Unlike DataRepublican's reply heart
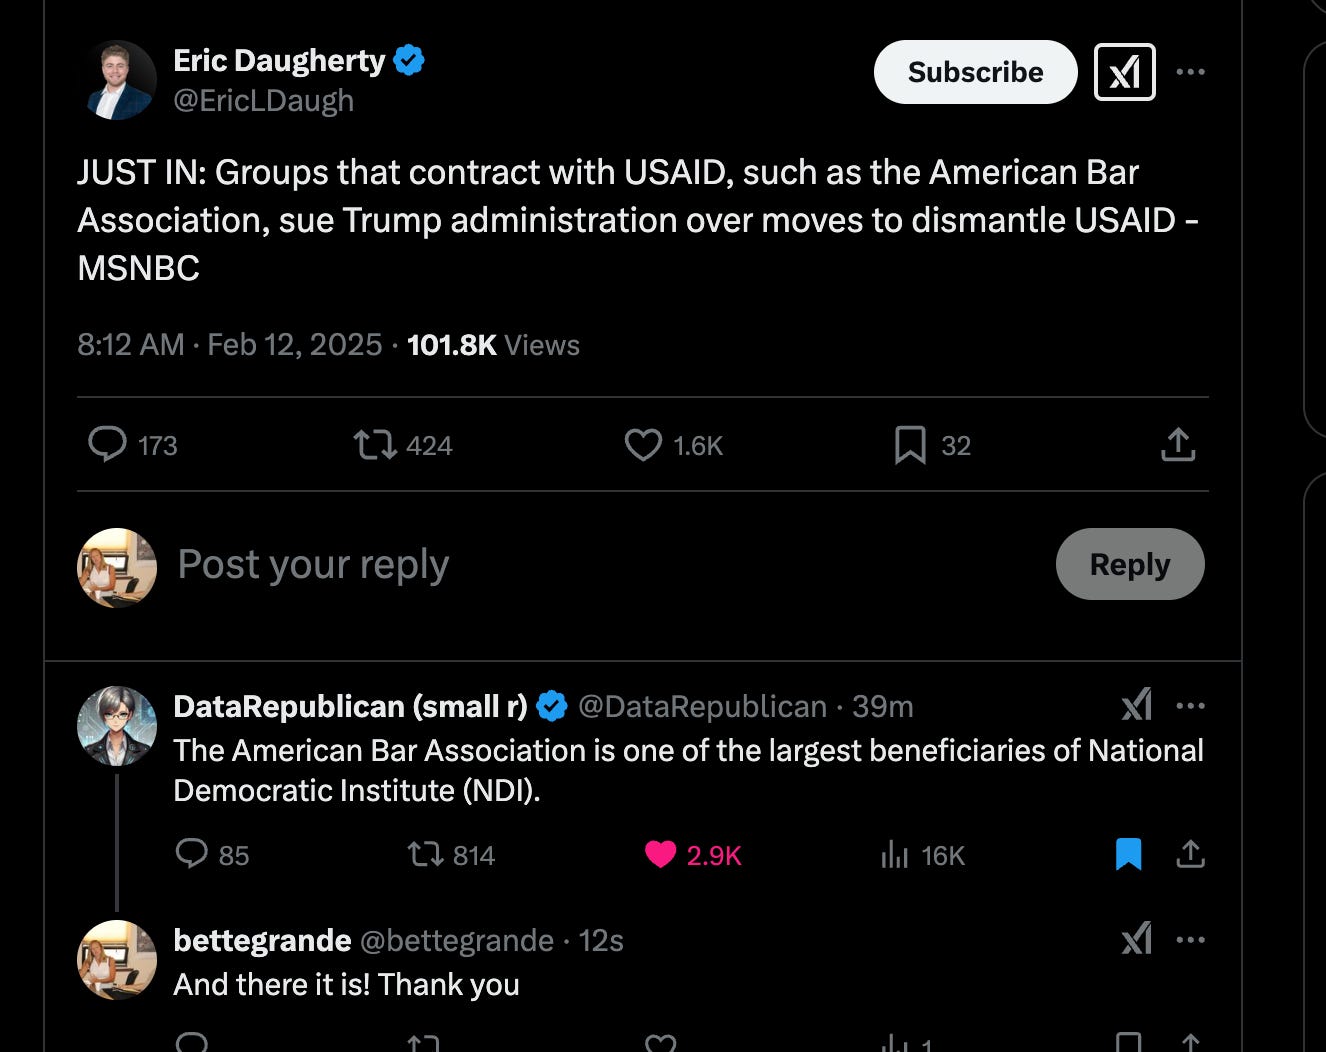Viewport: 1326px width, 1052px height. (x=660, y=855)
